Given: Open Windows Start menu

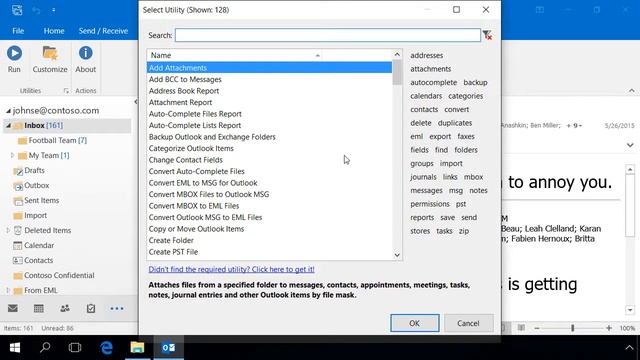Looking at the screenshot, I should 15,347.
